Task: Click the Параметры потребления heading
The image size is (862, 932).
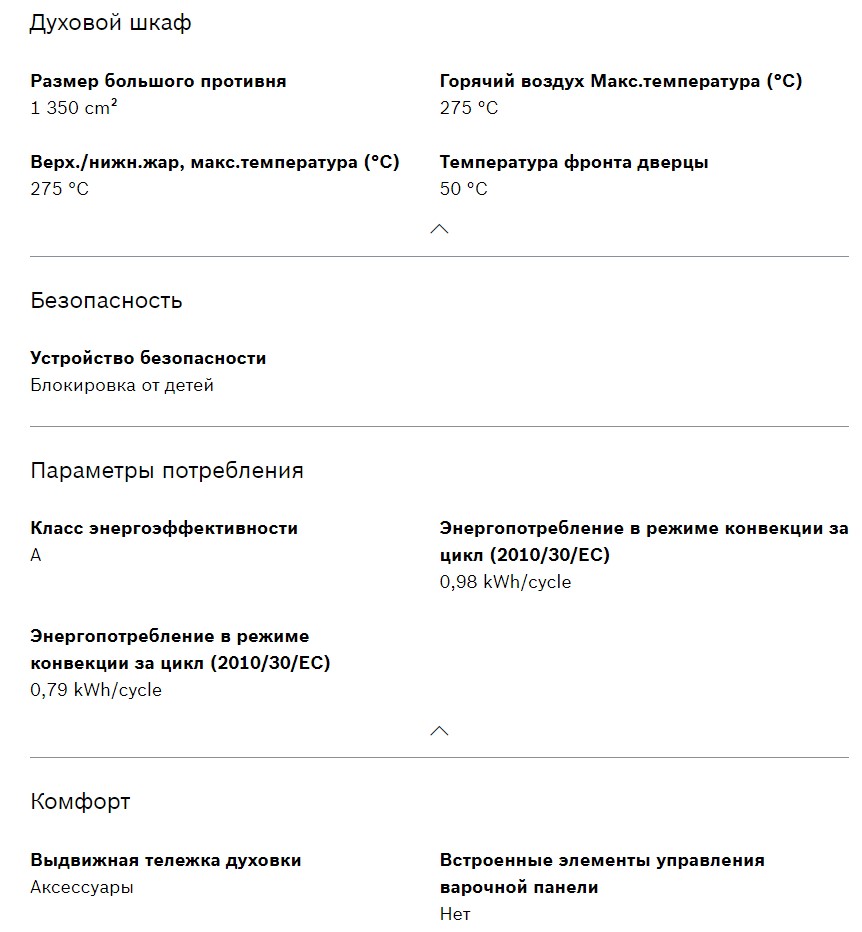Action: click(x=167, y=470)
